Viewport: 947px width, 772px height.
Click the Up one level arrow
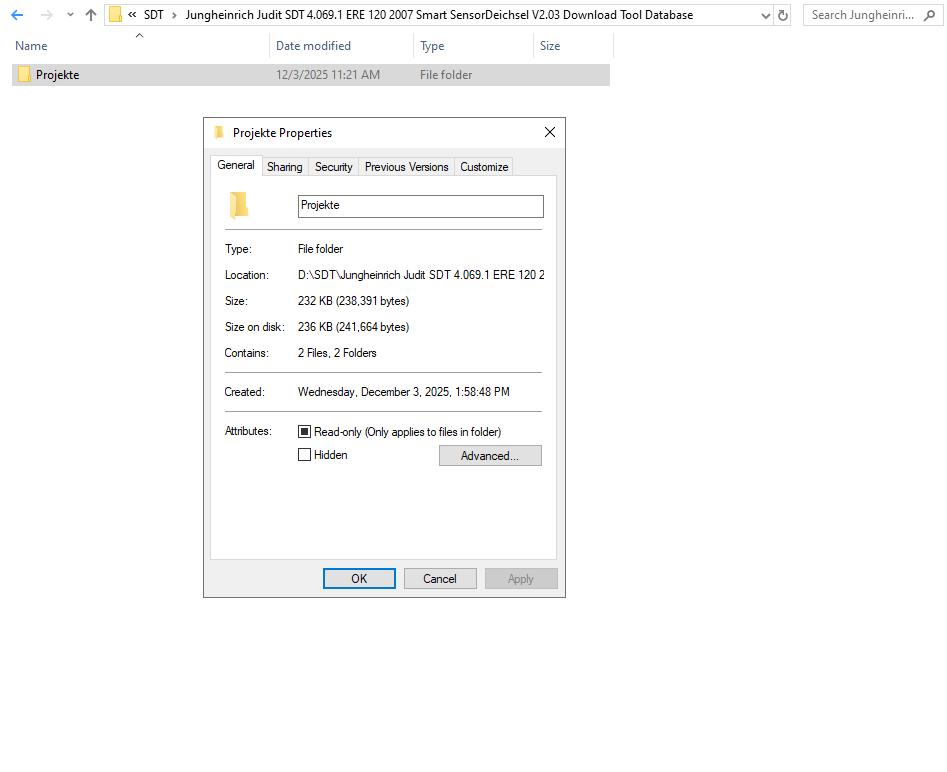point(91,15)
